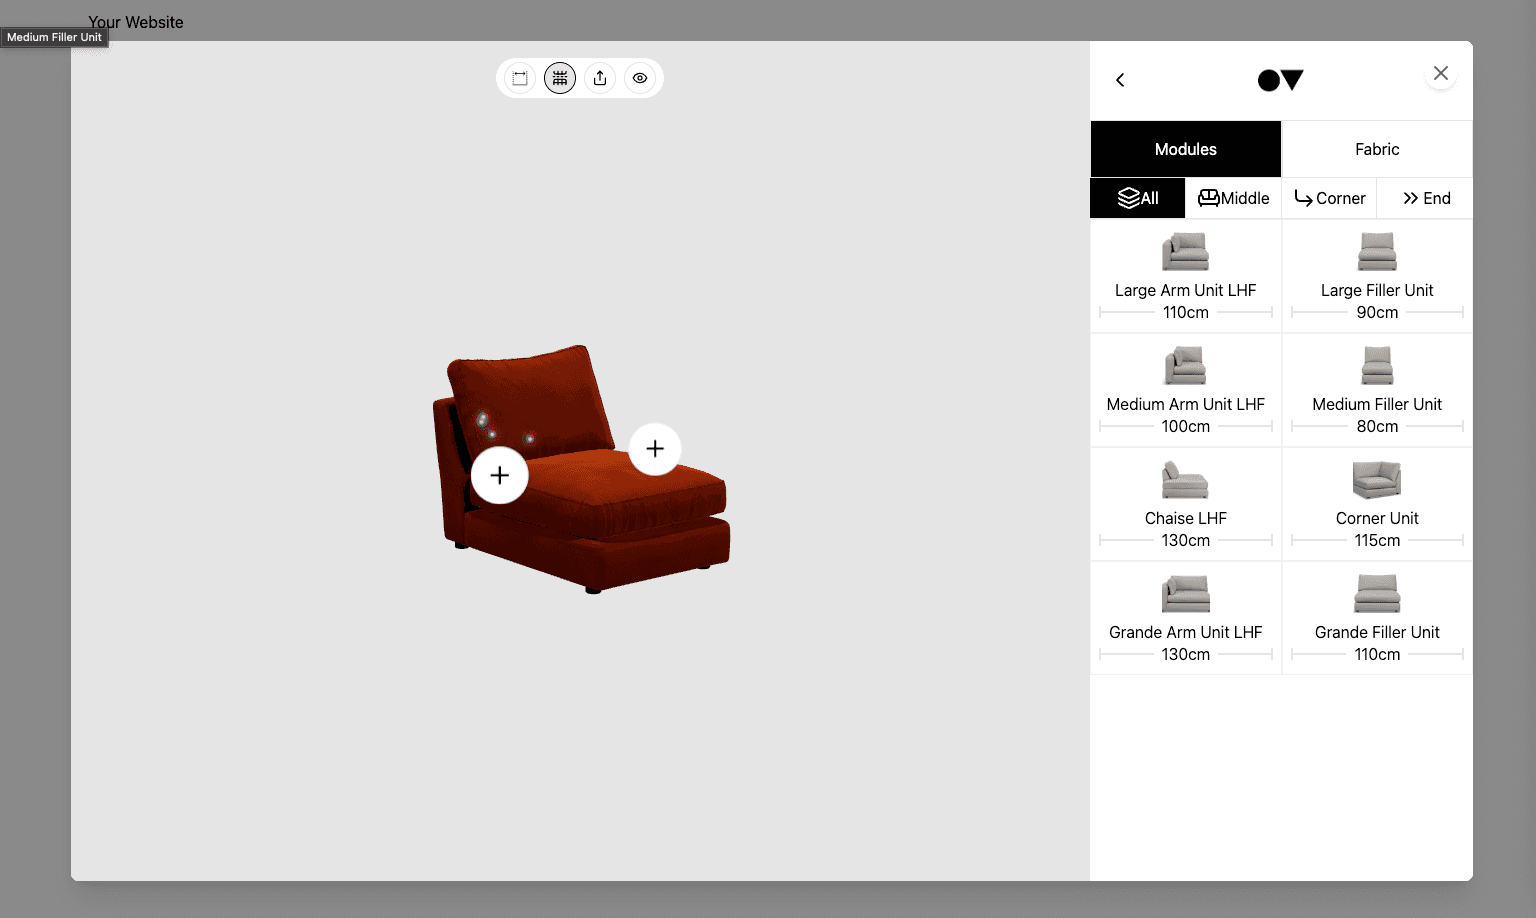This screenshot has height=918, width=1536.
Task: Select the End filter with double-arrow icon
Action: coord(1424,198)
